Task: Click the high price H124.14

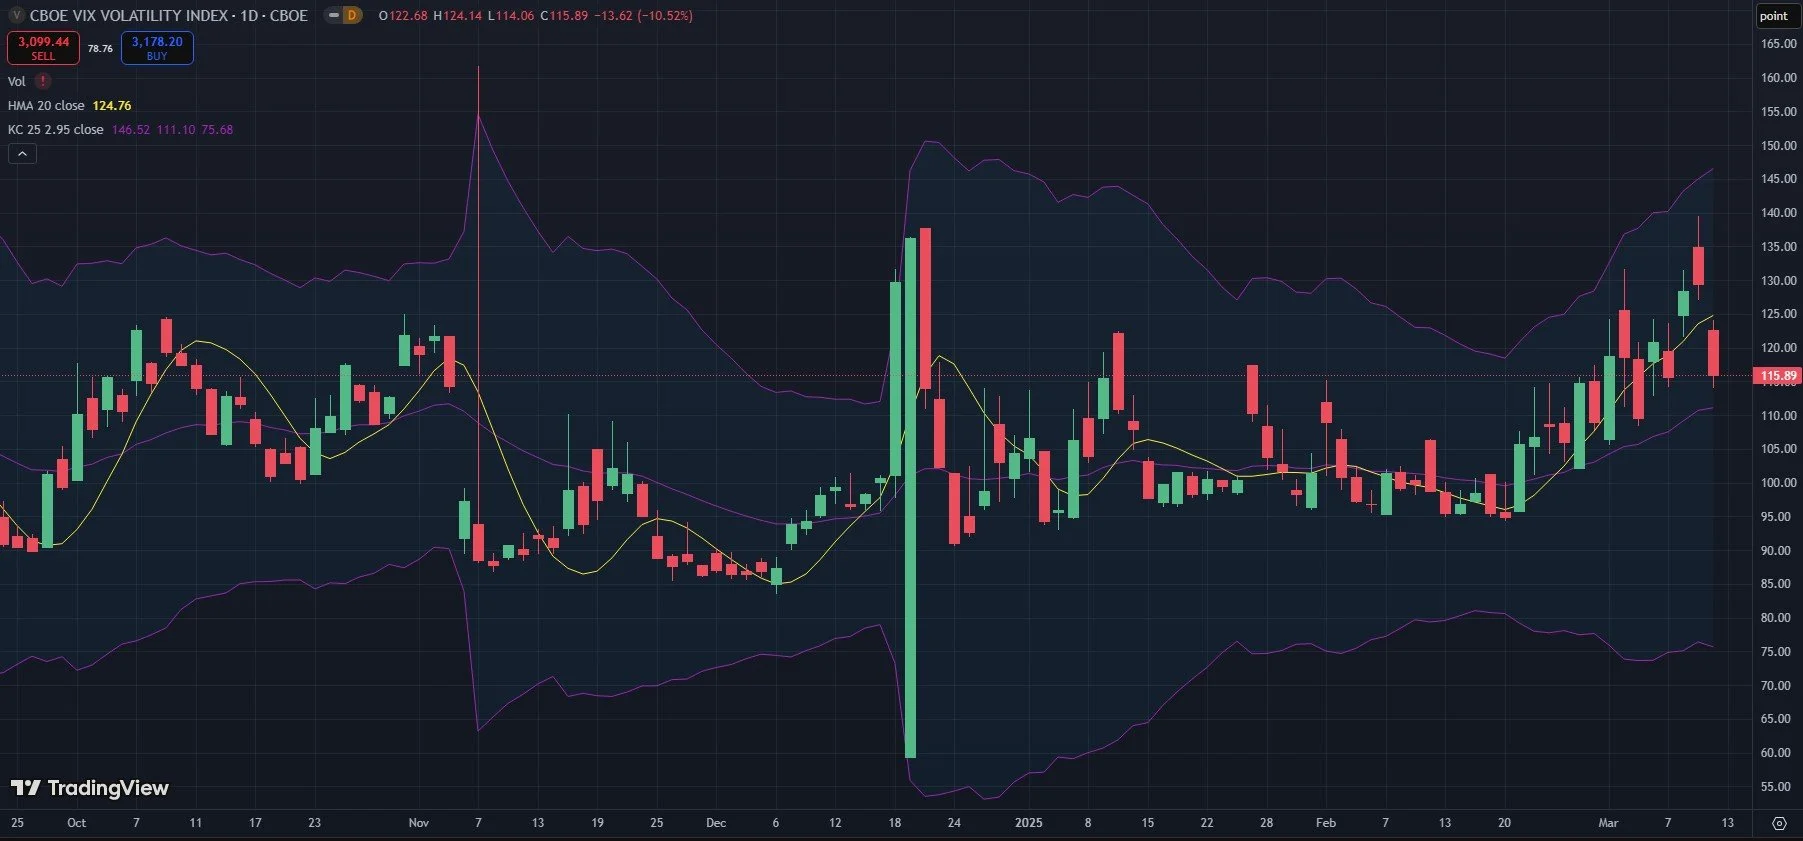Action: pos(458,15)
